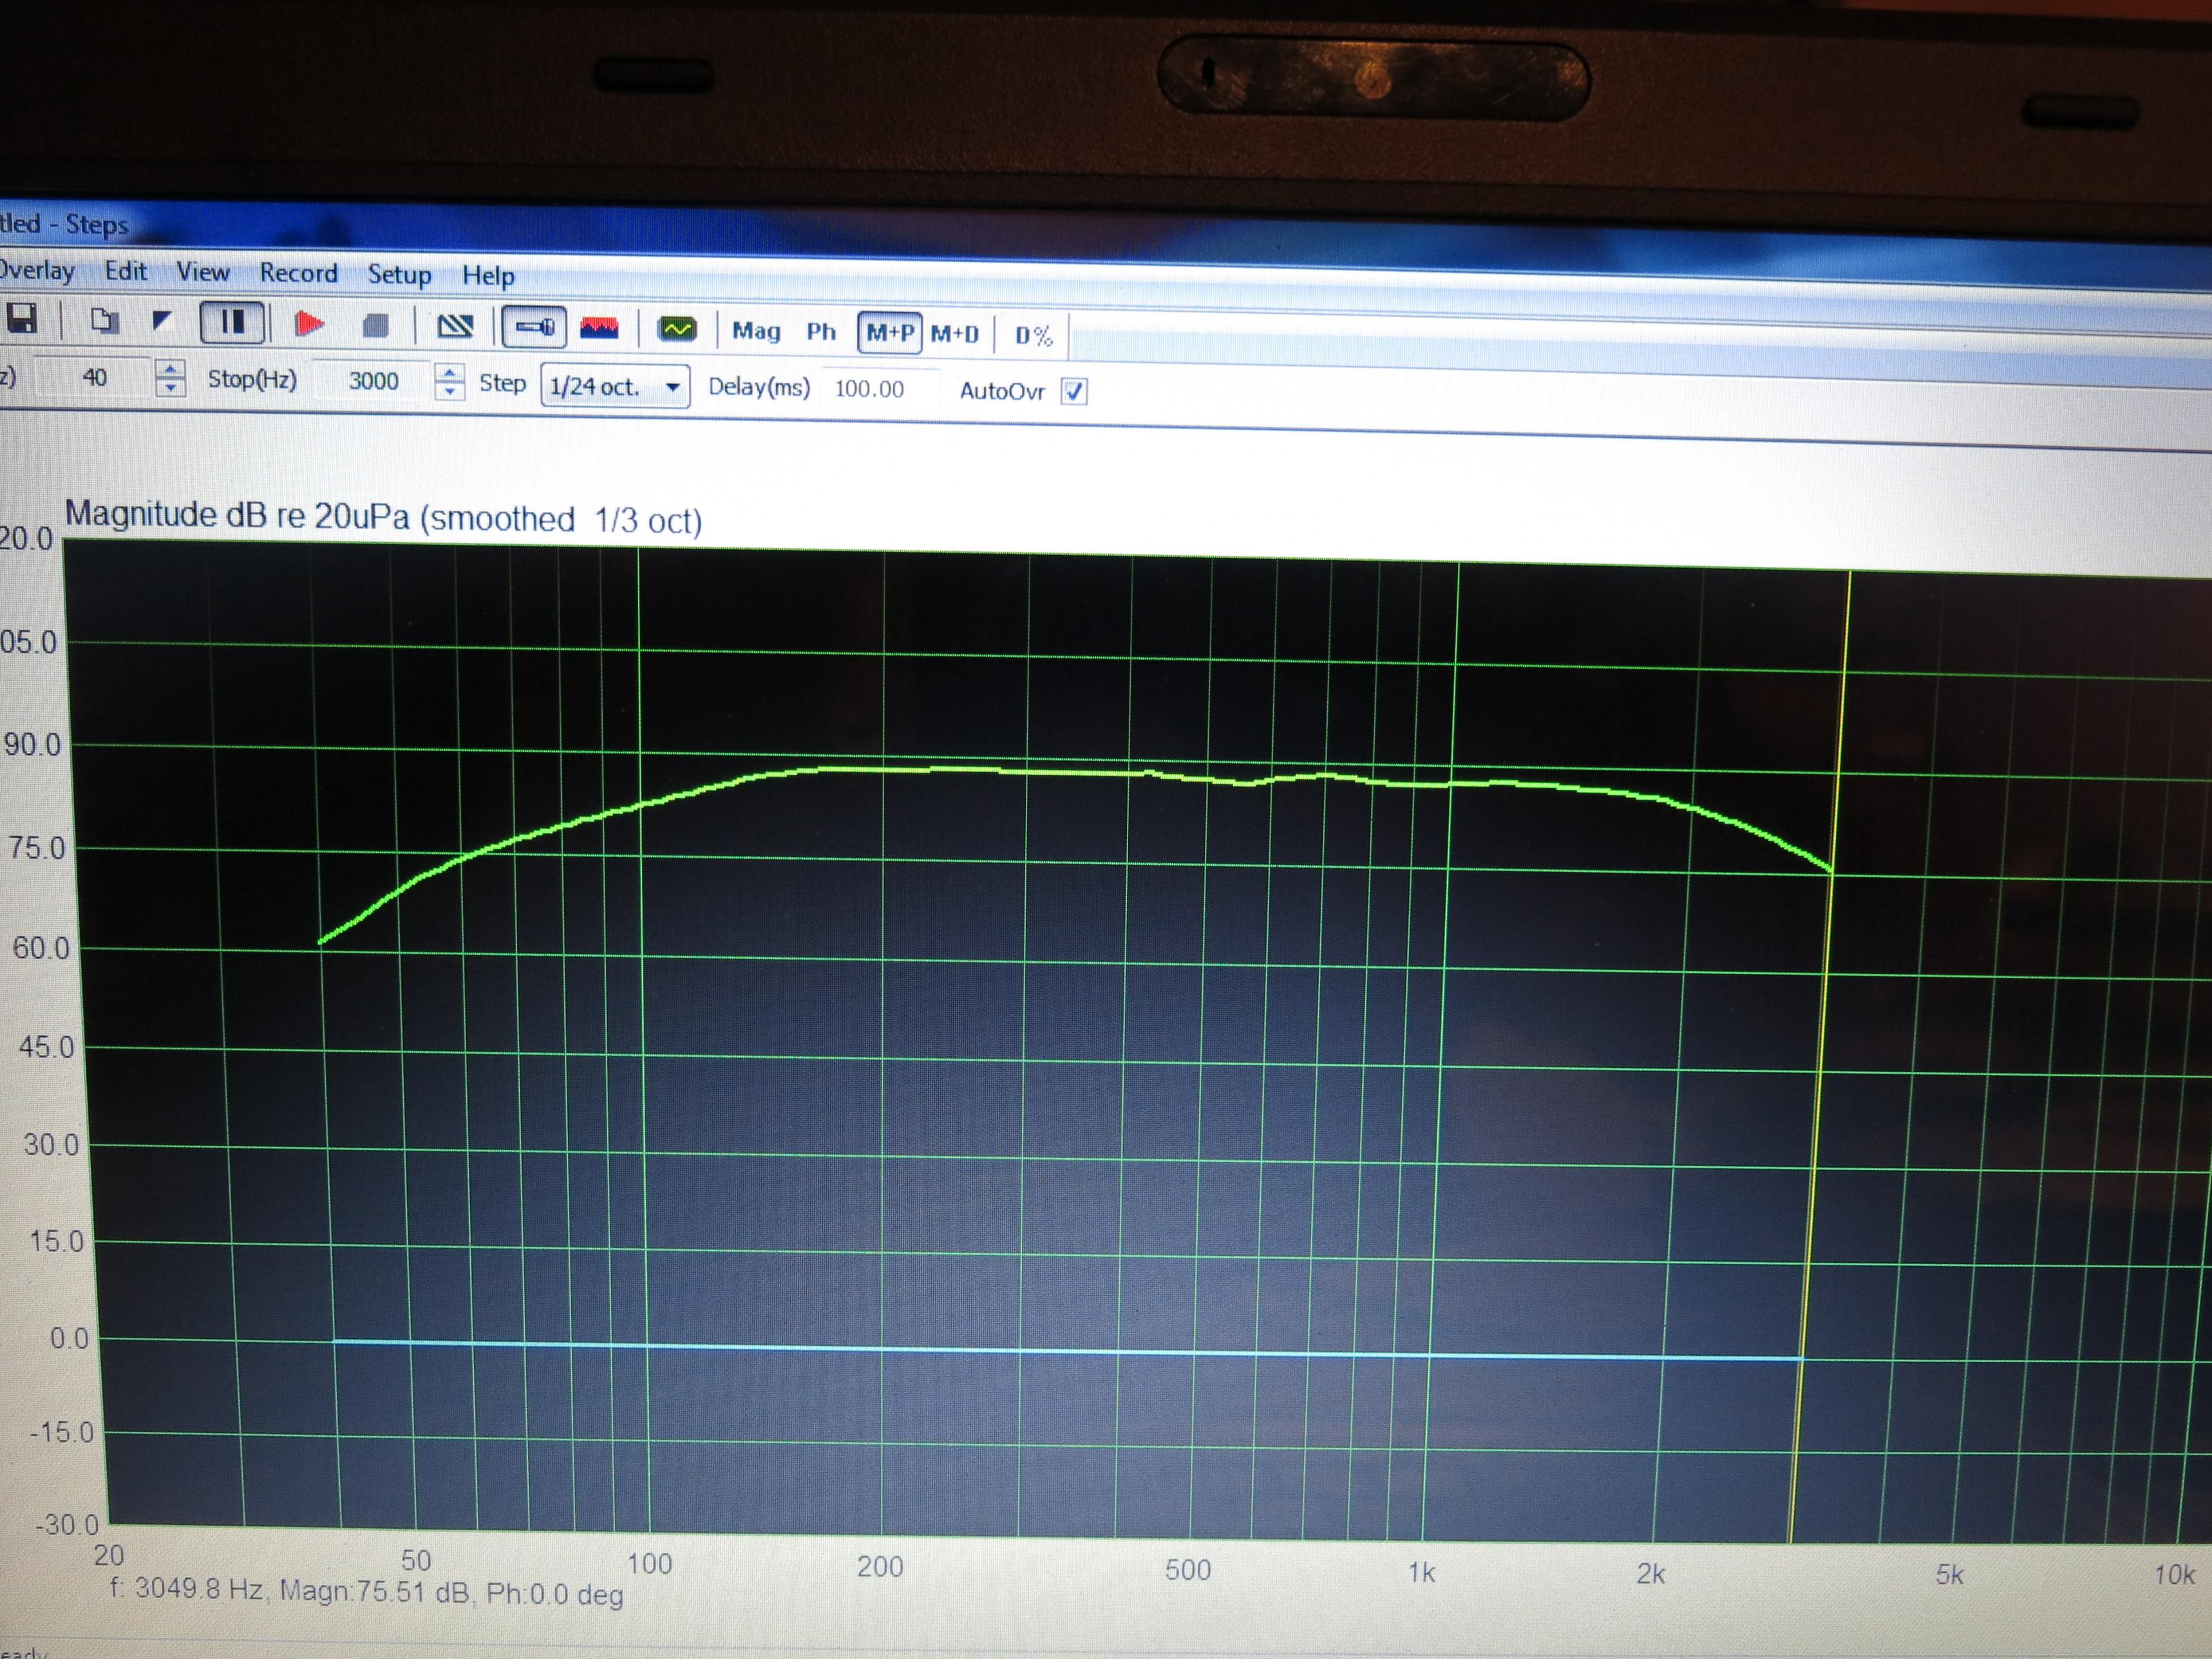The image size is (2212, 1659).
Task: Switch to Mag view
Action: (x=756, y=331)
